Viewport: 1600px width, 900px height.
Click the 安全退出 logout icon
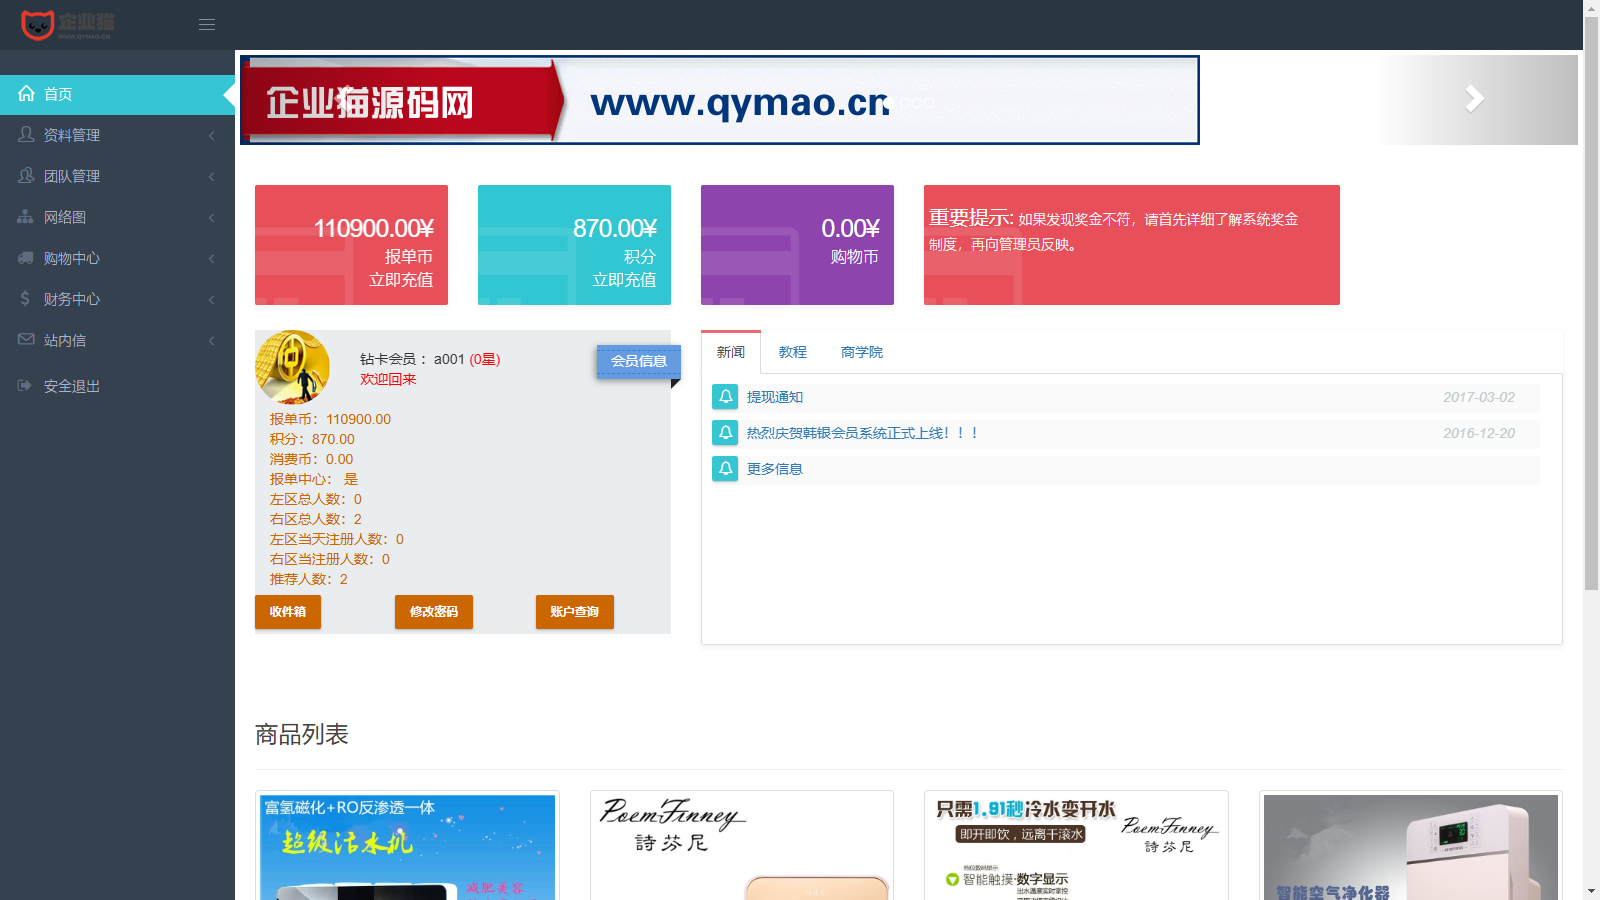click(25, 385)
